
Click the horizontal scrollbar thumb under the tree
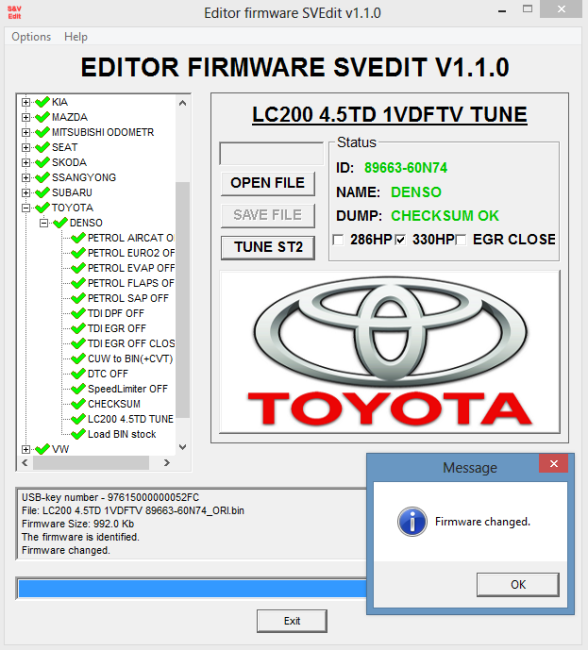coord(91,463)
